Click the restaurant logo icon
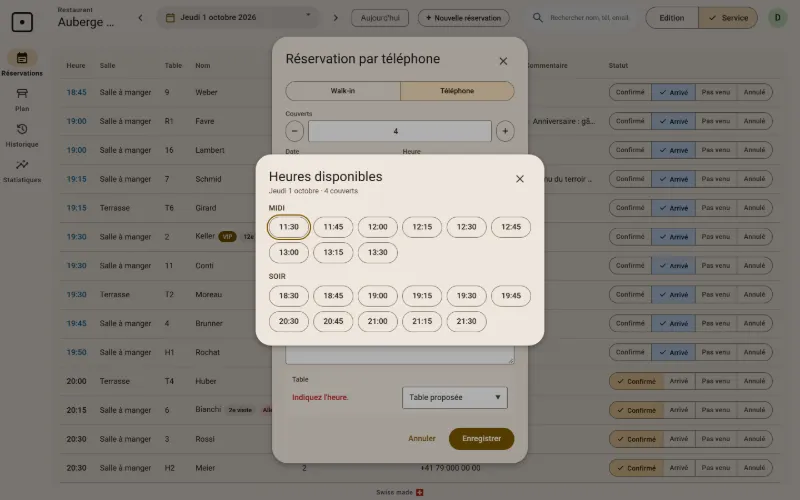Viewport: 800px width, 500px height. point(22,22)
